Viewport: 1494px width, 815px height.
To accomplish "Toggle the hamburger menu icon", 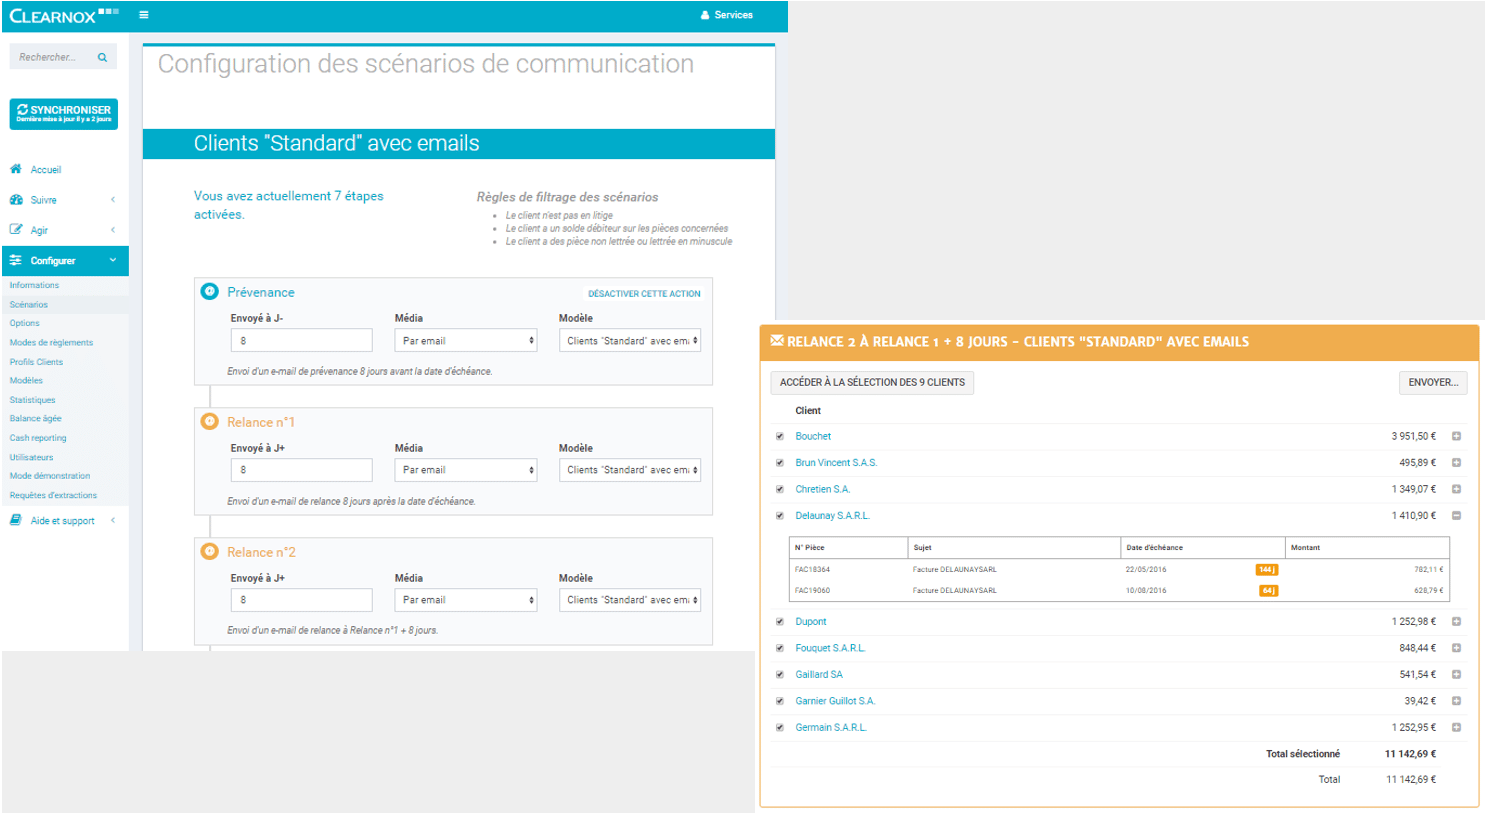I will (x=144, y=15).
